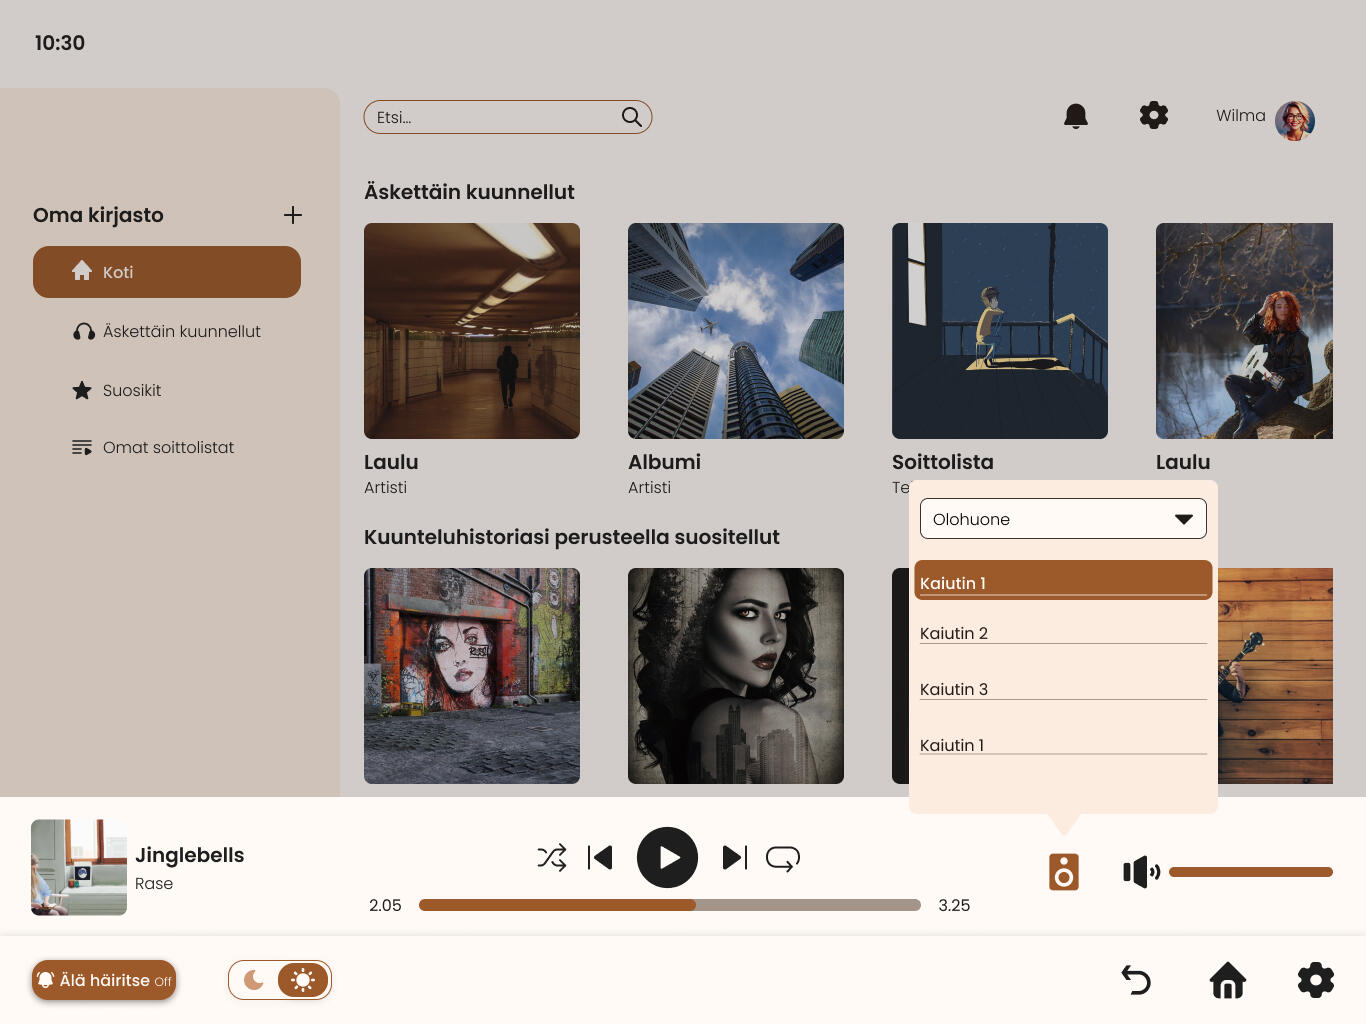Click the Etsi search field
Viewport: 1366px width, 1024px height.
[x=508, y=117]
